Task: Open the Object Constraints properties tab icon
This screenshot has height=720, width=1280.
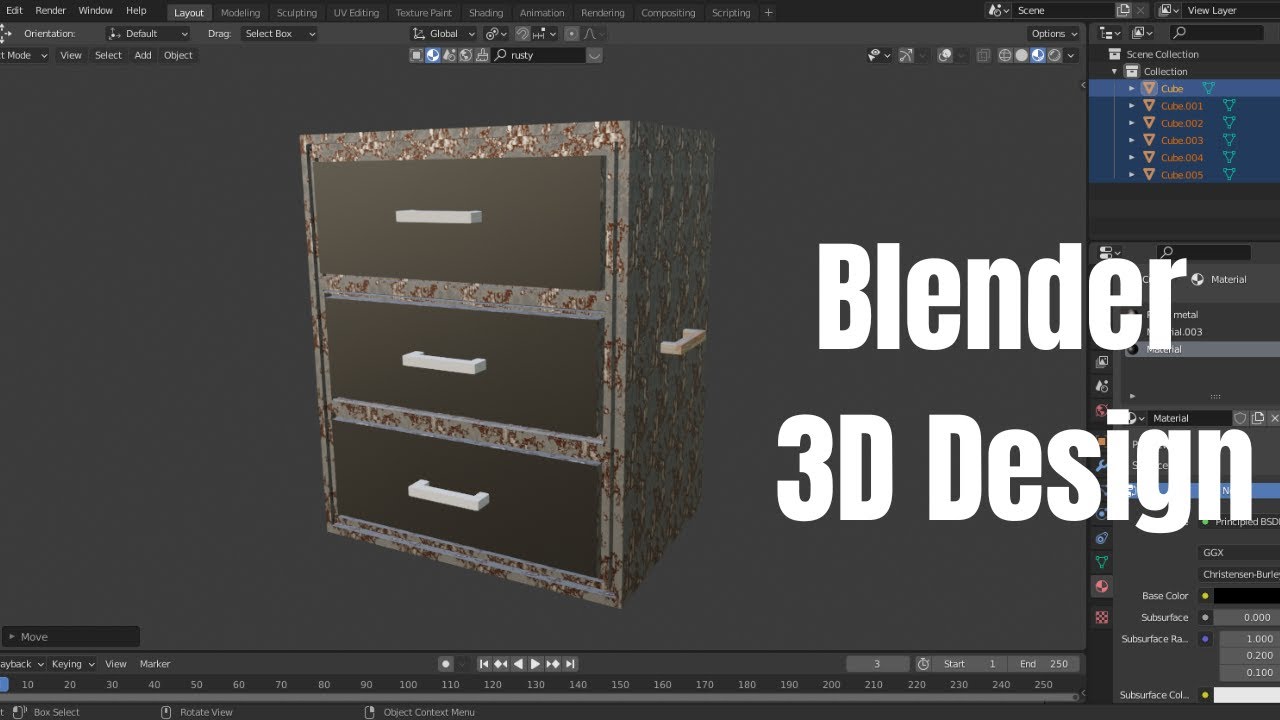Action: click(x=1102, y=538)
